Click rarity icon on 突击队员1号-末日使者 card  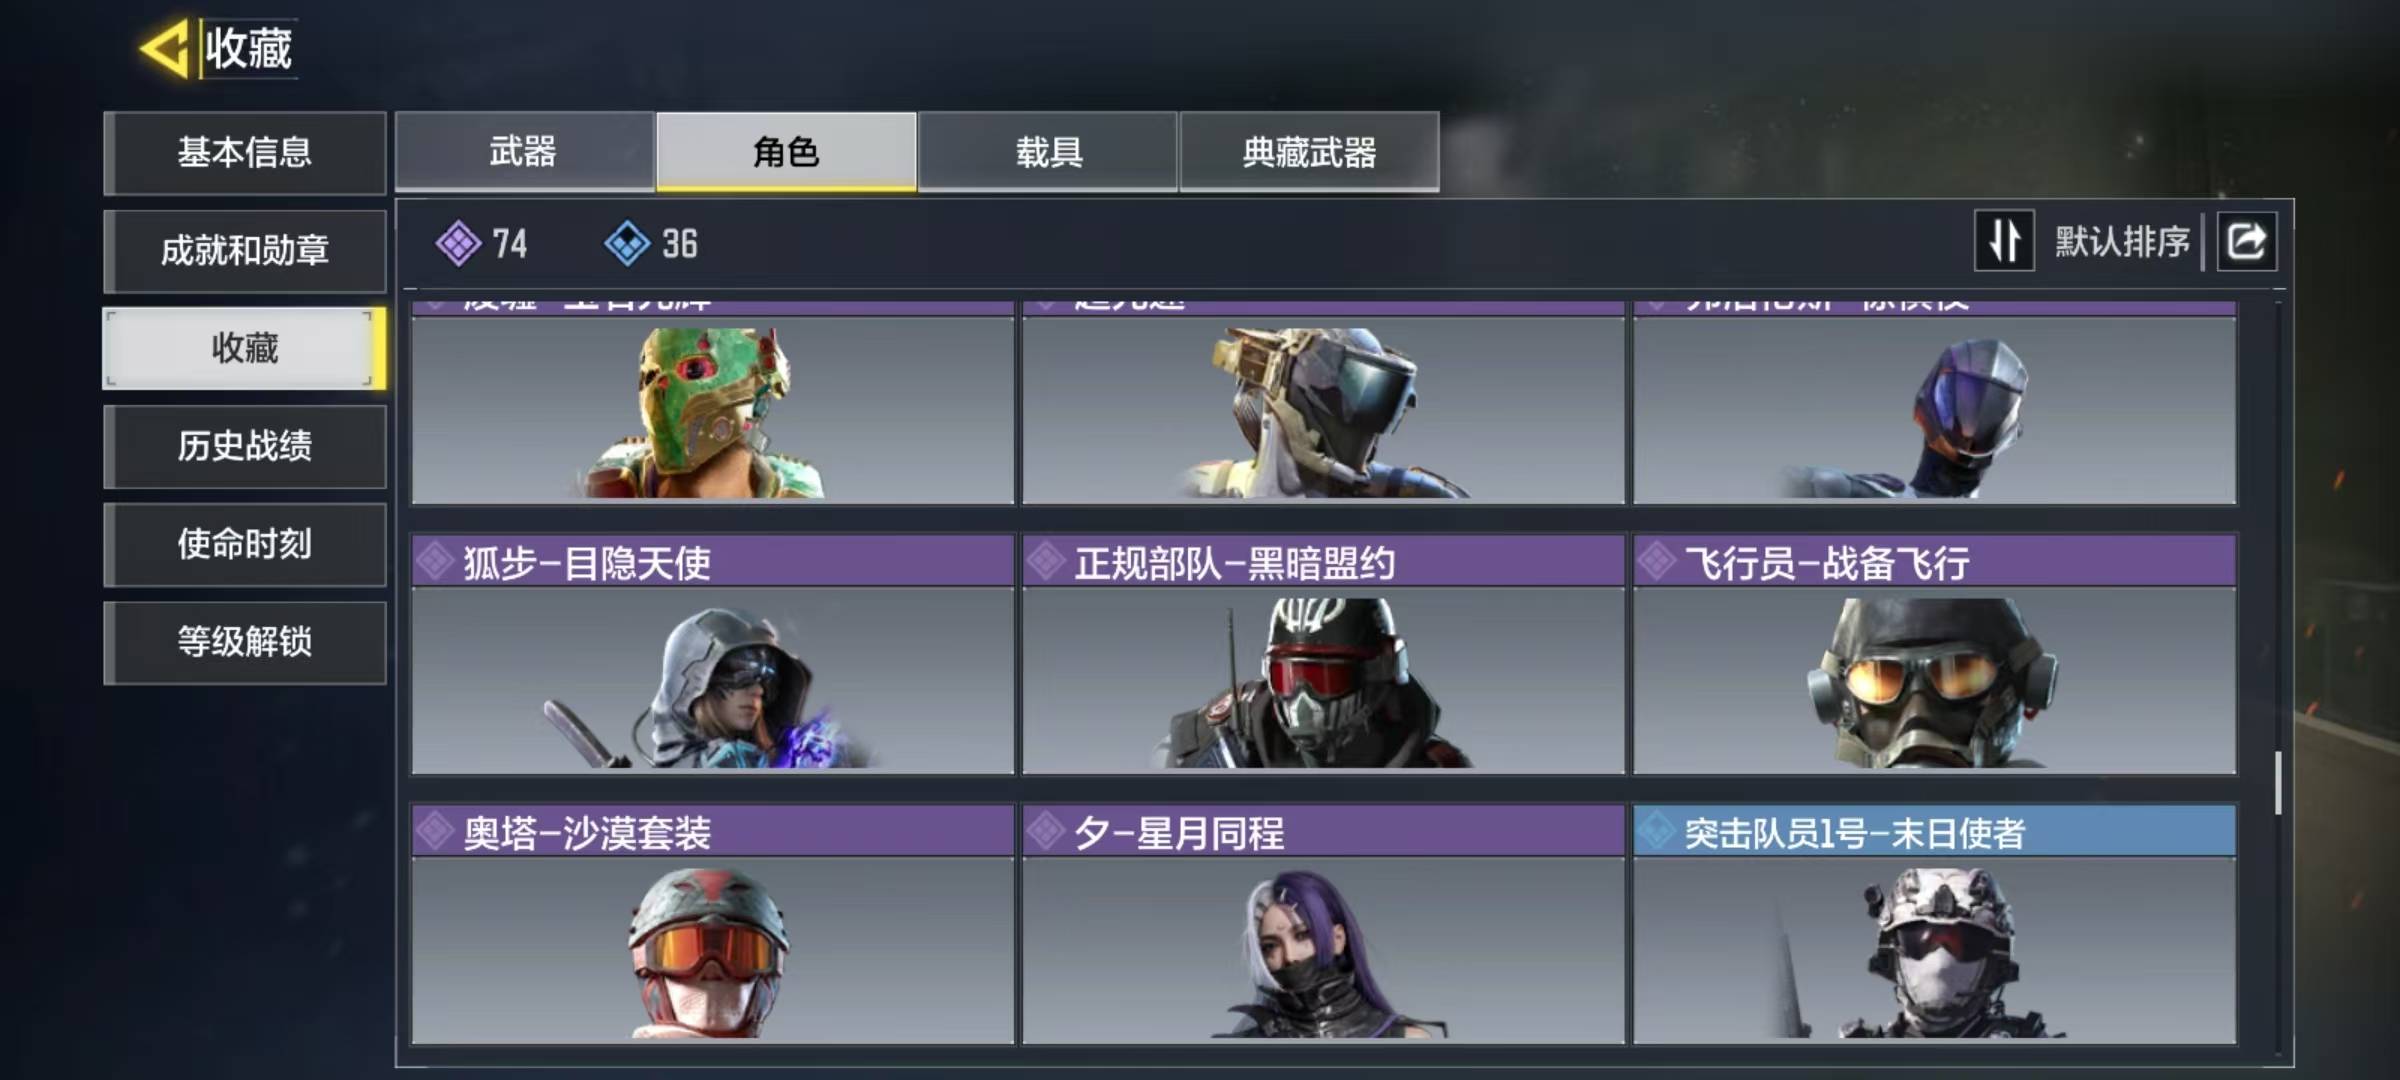point(1657,830)
